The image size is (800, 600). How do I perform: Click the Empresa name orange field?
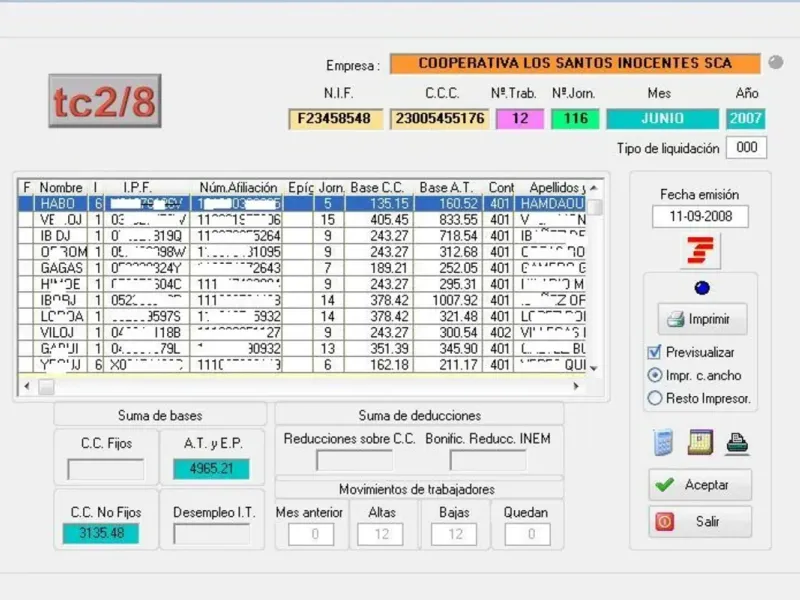(575, 63)
